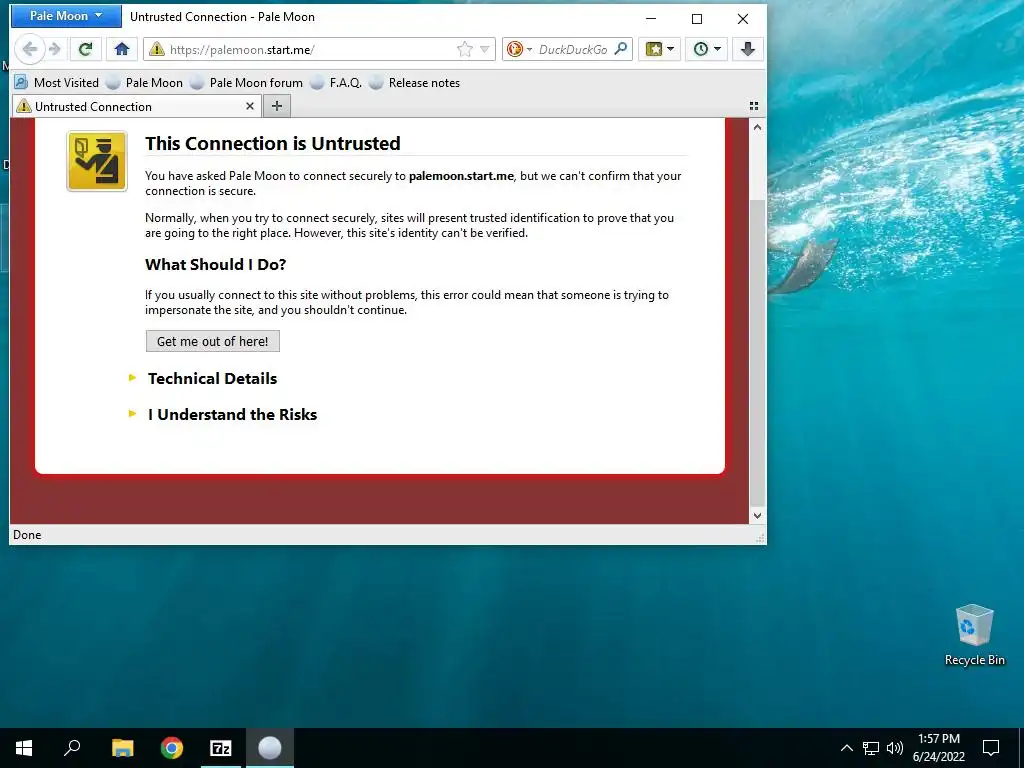Screen dimensions: 1024x768
Task: Go back with the Back arrow button
Action: 29,49
